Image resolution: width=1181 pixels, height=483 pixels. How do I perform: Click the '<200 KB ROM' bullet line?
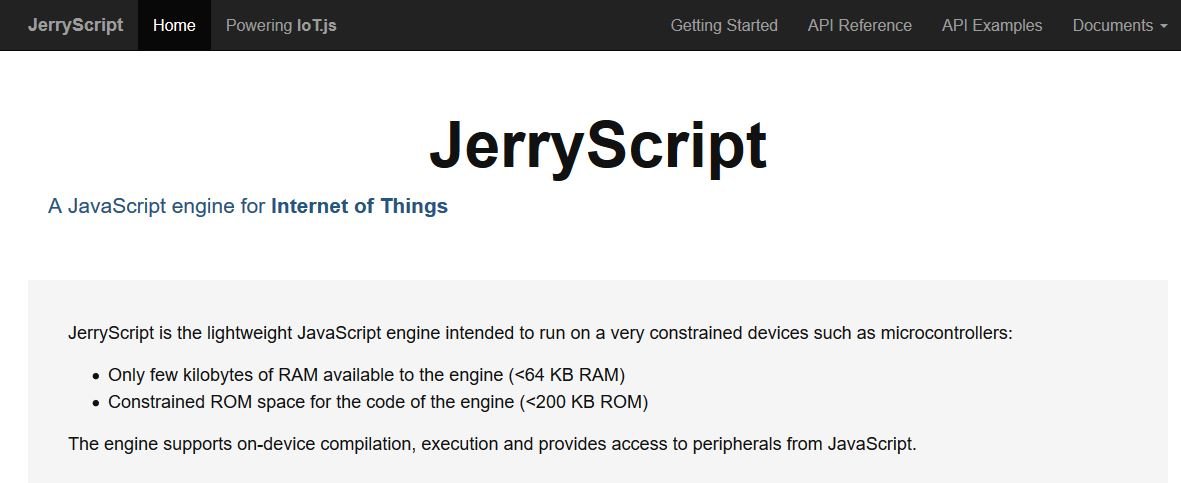(378, 402)
